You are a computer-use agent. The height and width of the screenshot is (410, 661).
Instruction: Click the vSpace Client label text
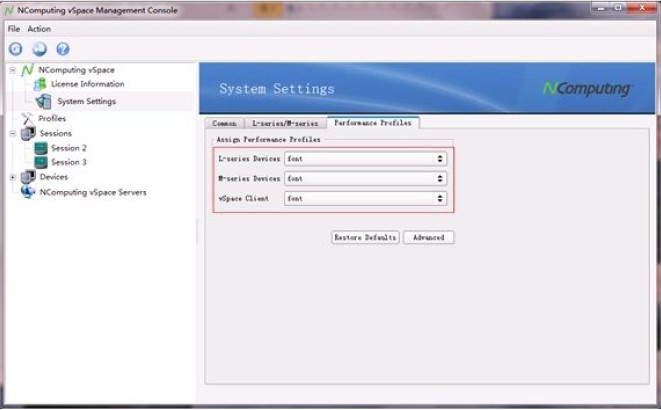click(244, 198)
